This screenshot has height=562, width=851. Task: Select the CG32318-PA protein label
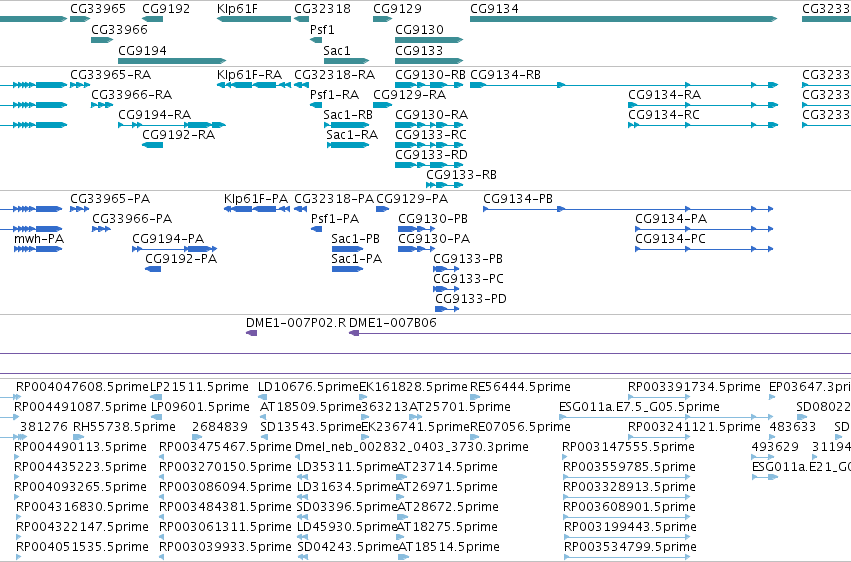(334, 199)
